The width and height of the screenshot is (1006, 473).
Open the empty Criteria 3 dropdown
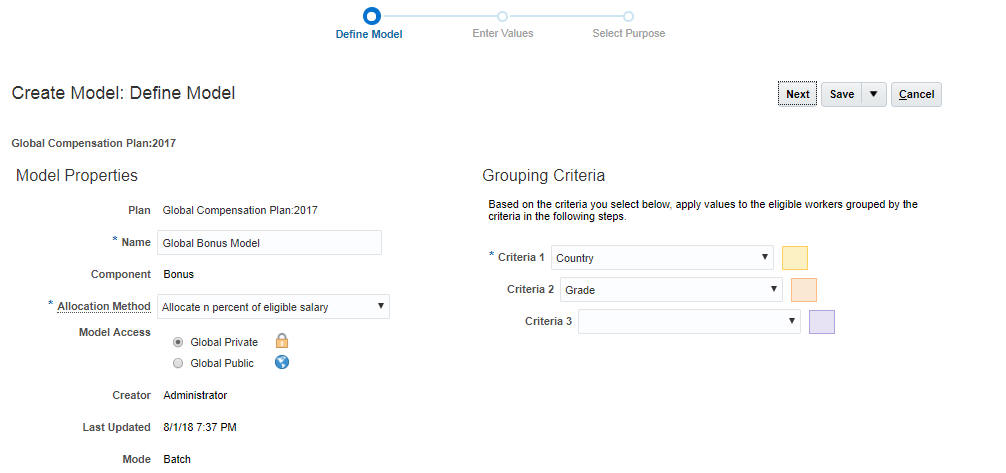[x=689, y=322]
